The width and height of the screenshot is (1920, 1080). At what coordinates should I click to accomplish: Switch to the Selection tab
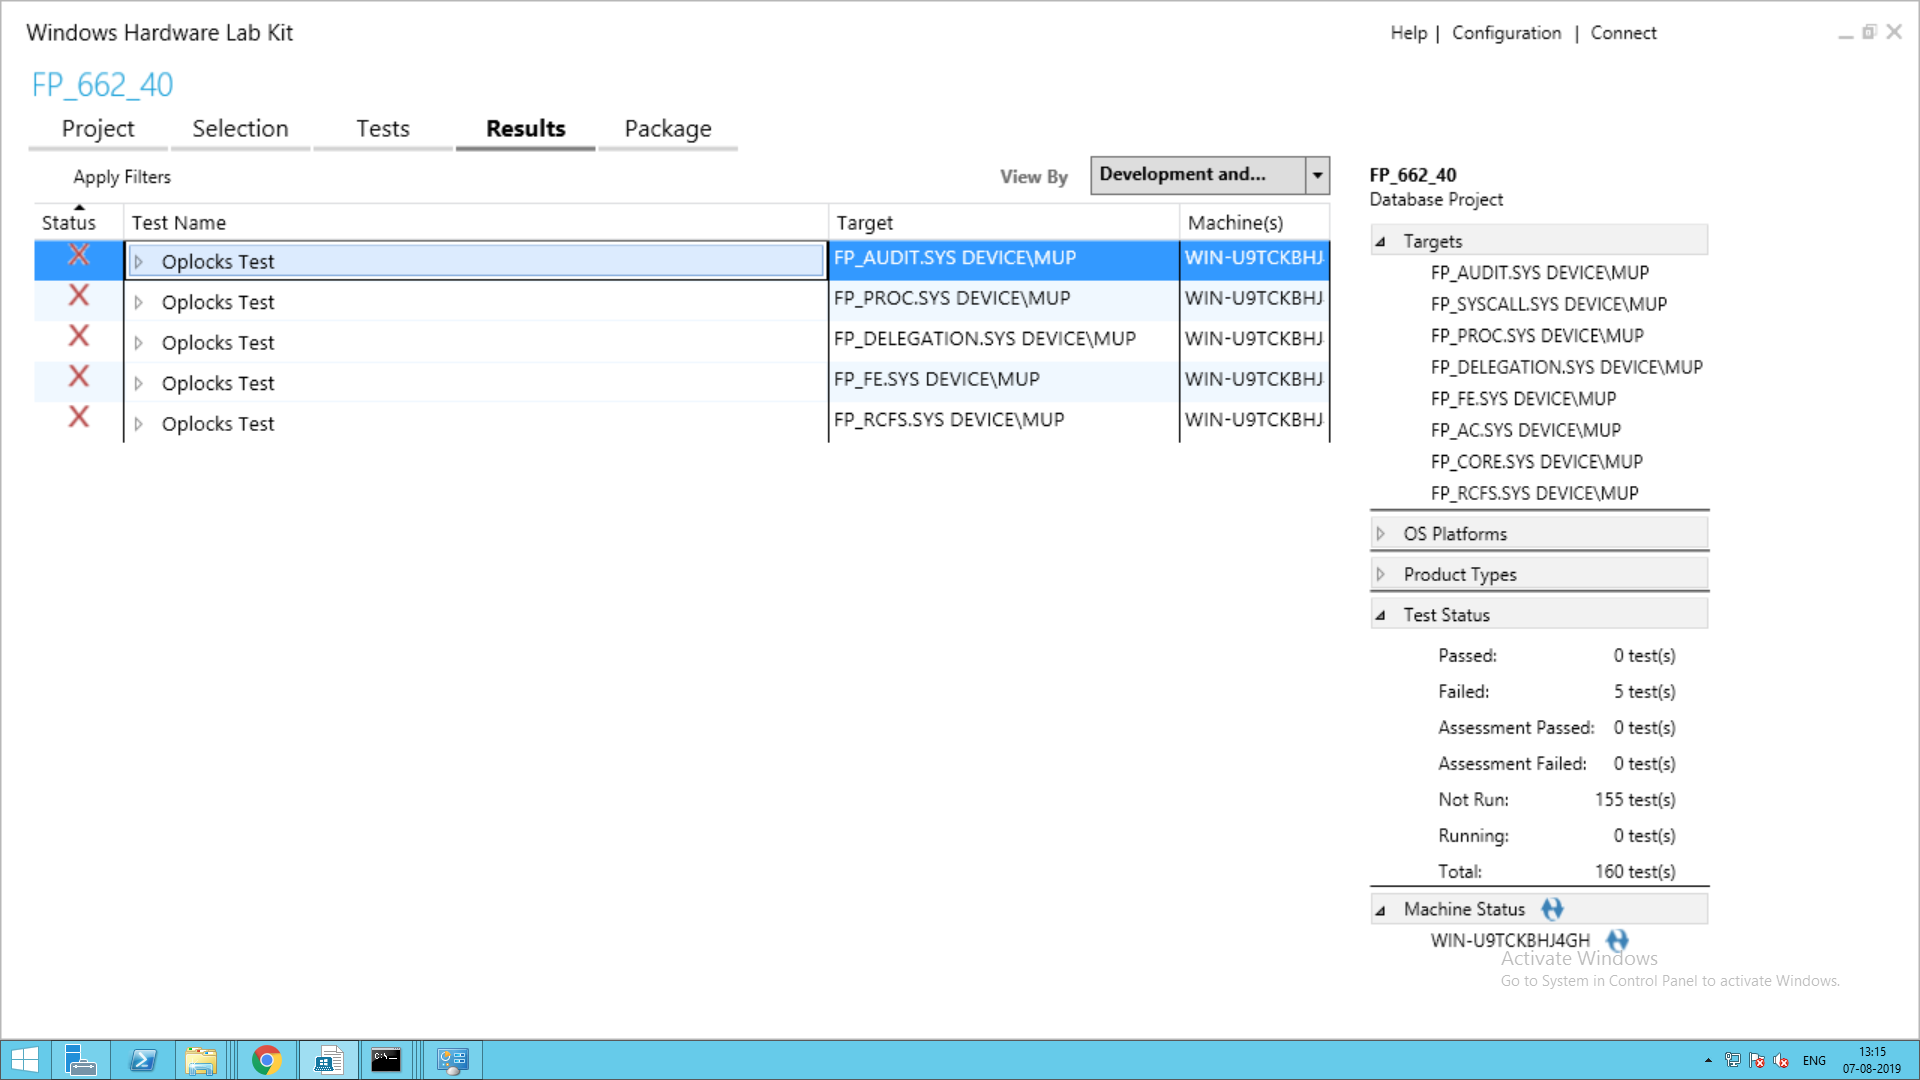tap(240, 129)
